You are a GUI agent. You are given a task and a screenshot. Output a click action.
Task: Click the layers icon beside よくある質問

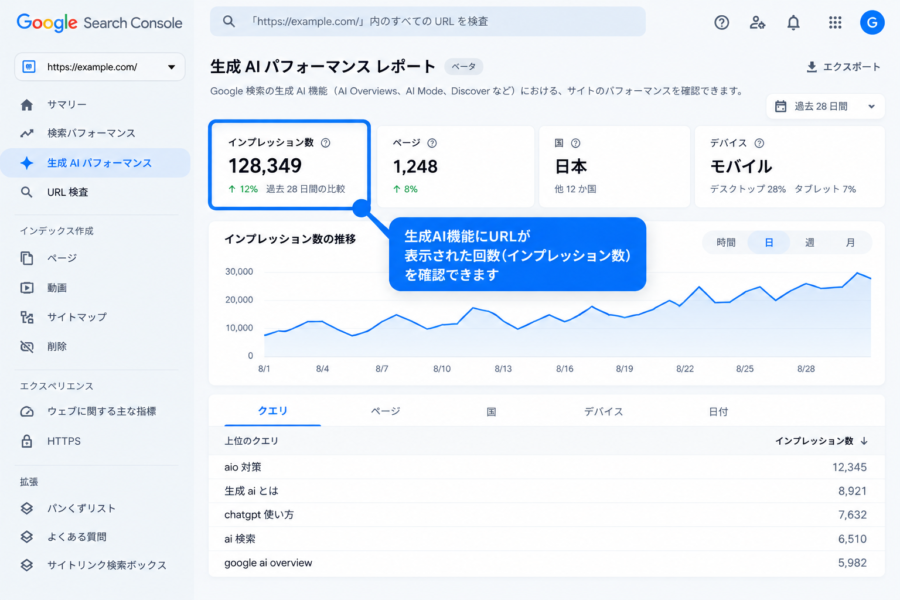pyautogui.click(x=26, y=537)
